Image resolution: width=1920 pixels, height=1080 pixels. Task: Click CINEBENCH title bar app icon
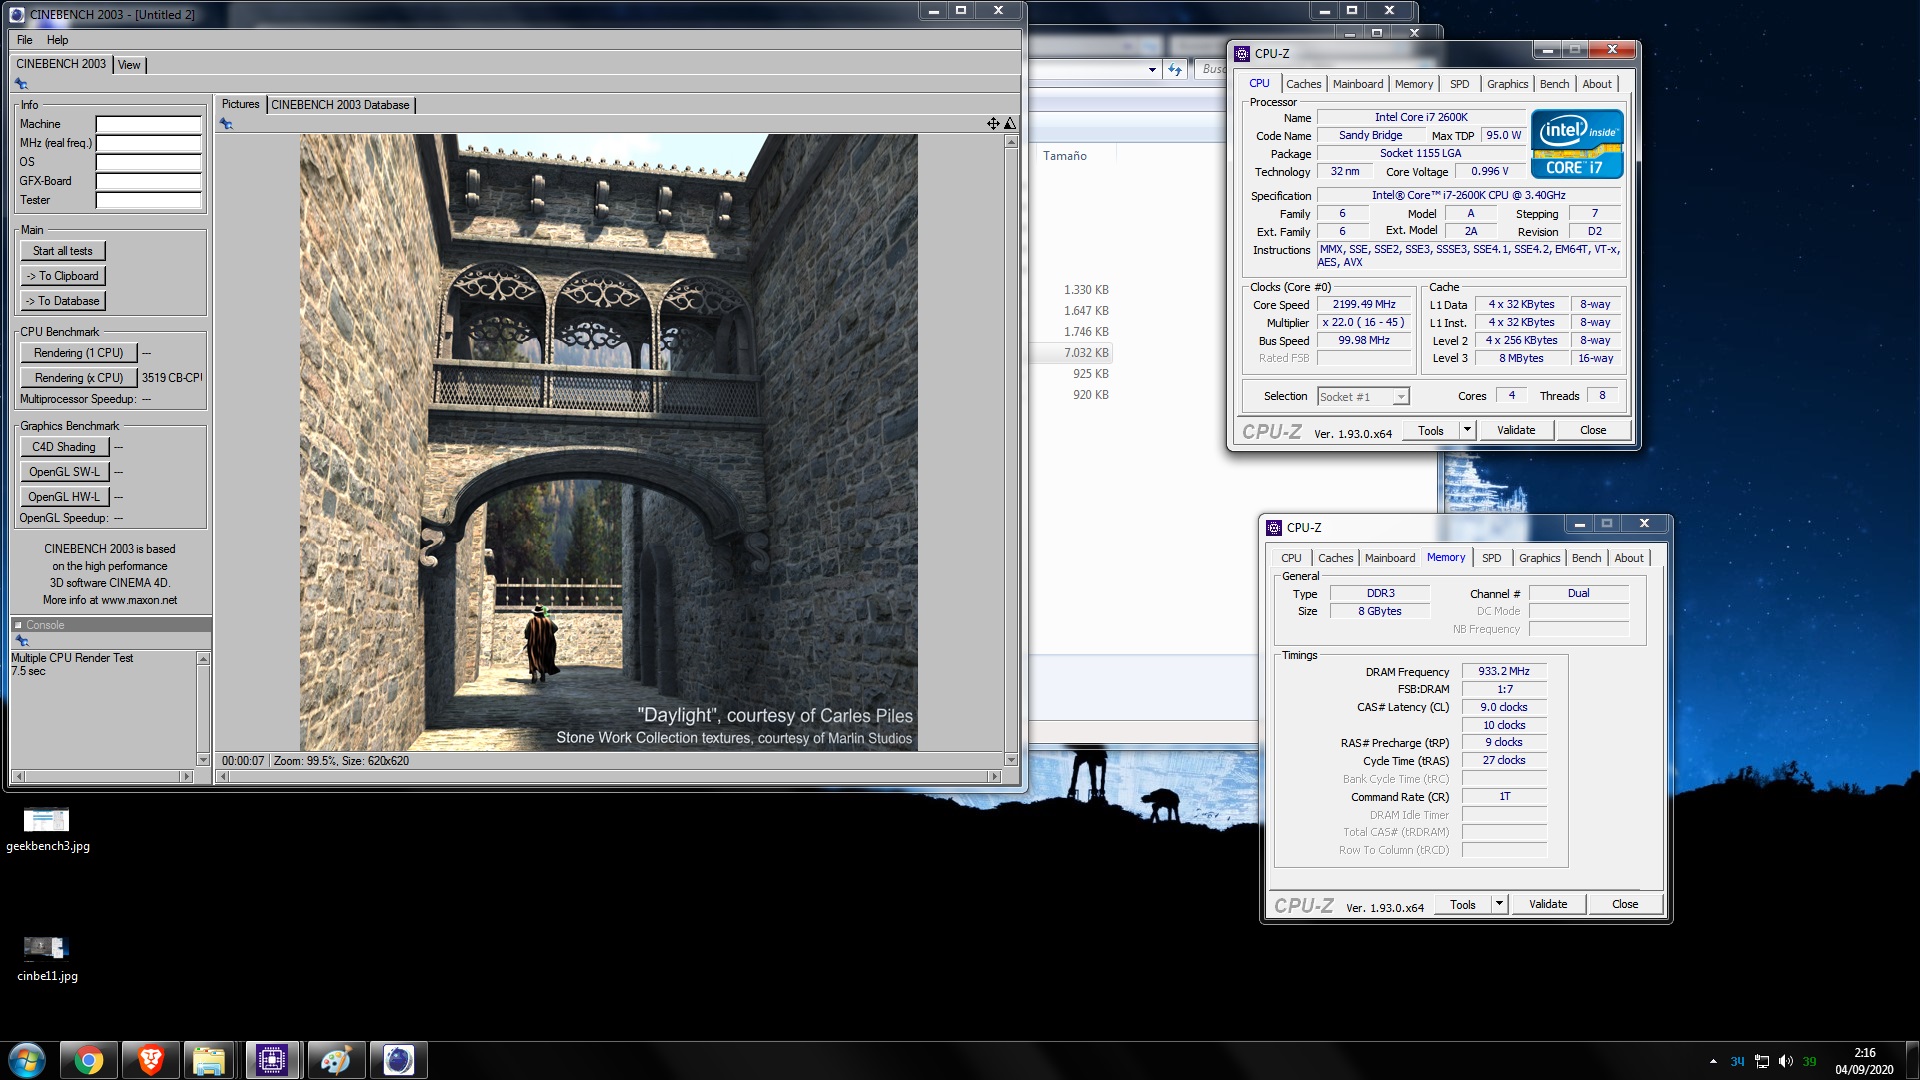tap(17, 14)
